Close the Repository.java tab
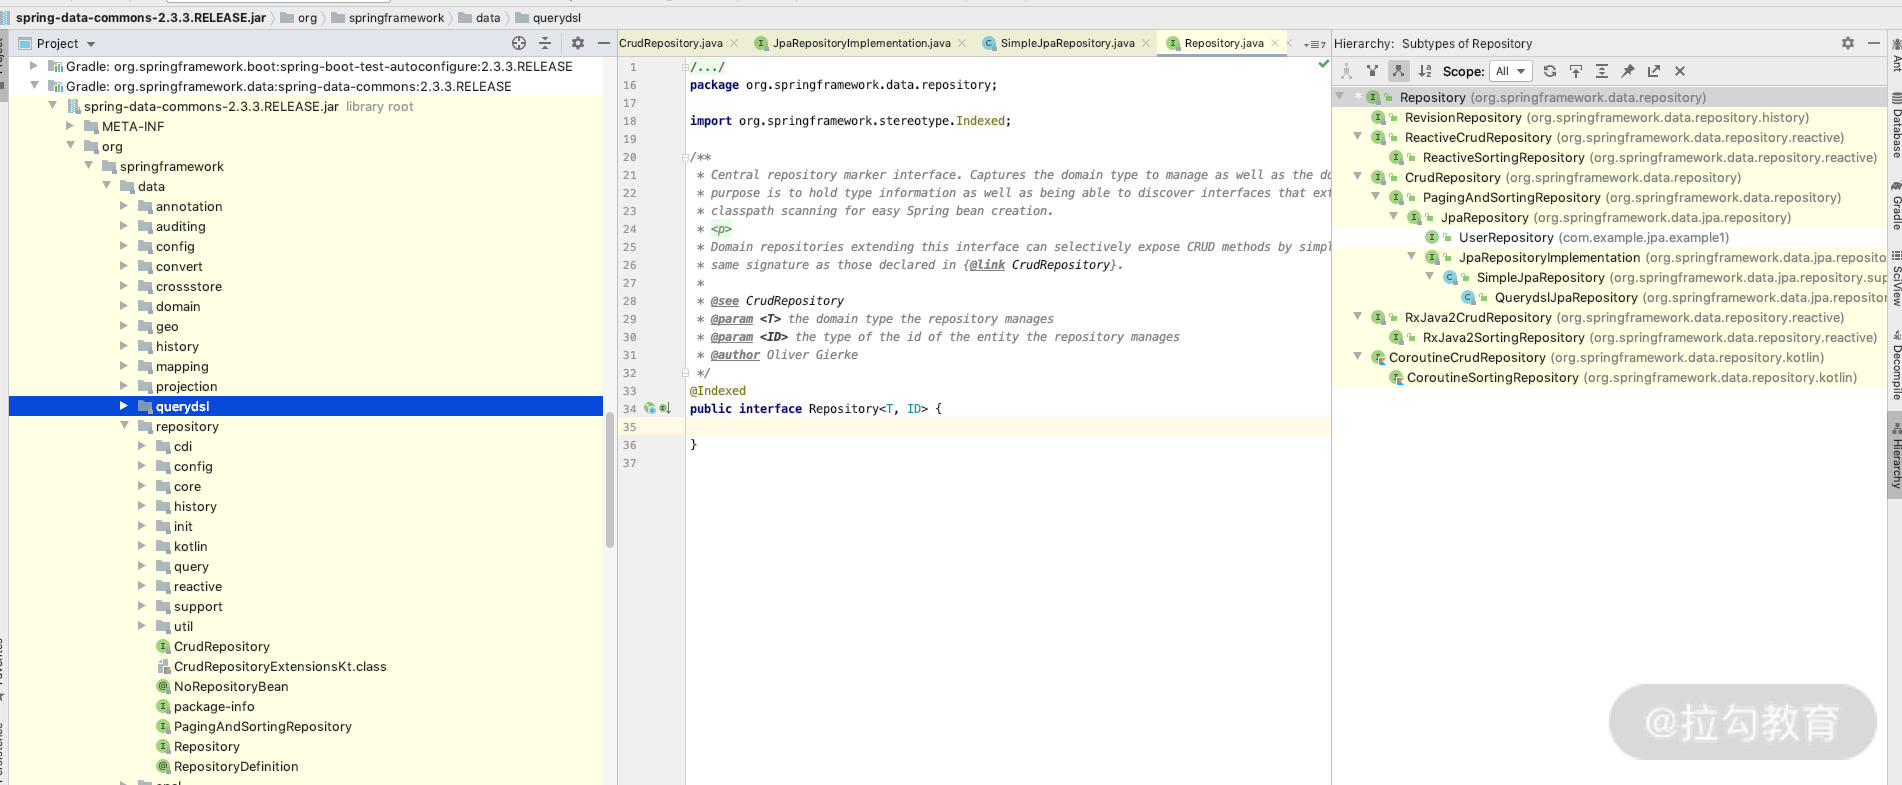The height and width of the screenshot is (785, 1902). (1274, 43)
